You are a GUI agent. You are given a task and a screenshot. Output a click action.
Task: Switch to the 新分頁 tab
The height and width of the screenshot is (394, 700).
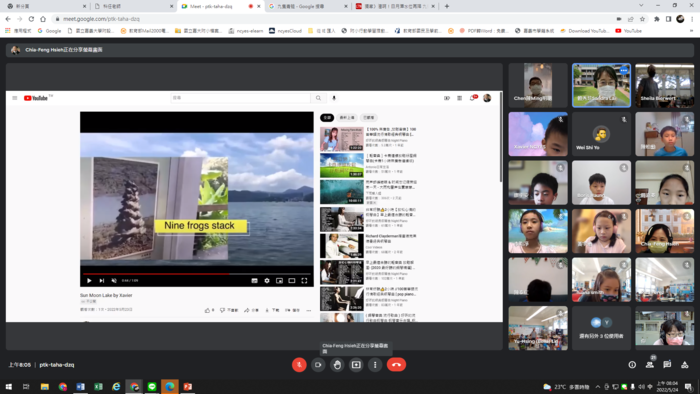(45, 6)
